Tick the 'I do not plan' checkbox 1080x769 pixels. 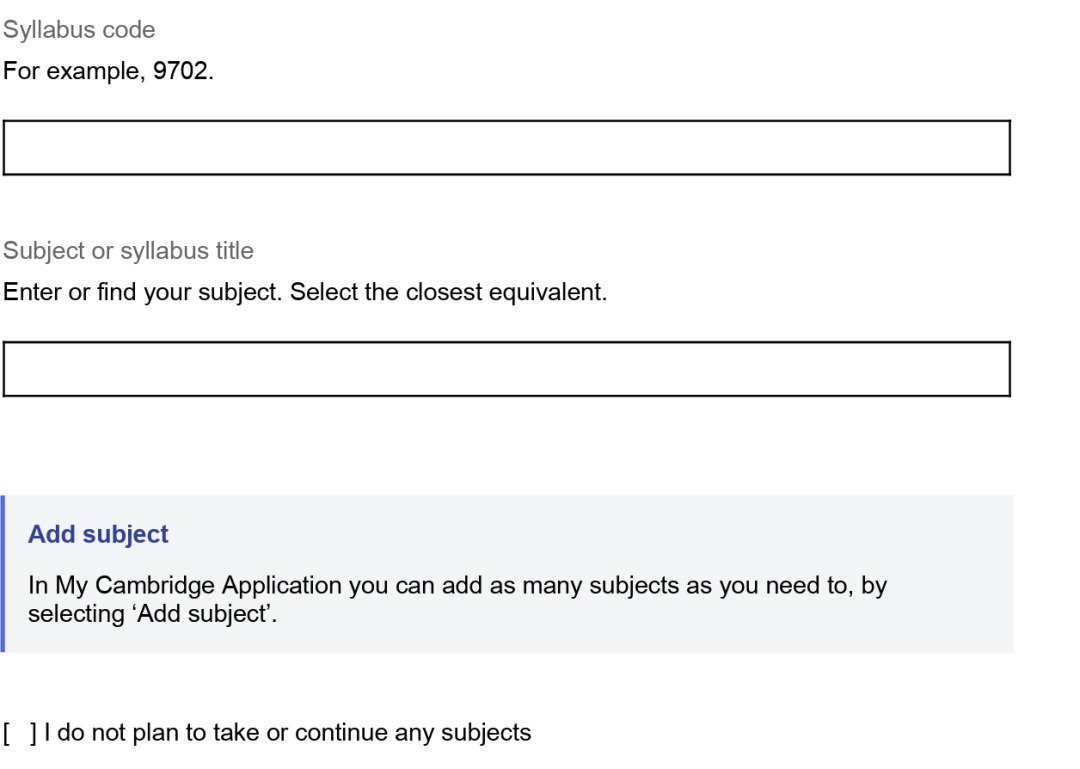click(x=20, y=733)
